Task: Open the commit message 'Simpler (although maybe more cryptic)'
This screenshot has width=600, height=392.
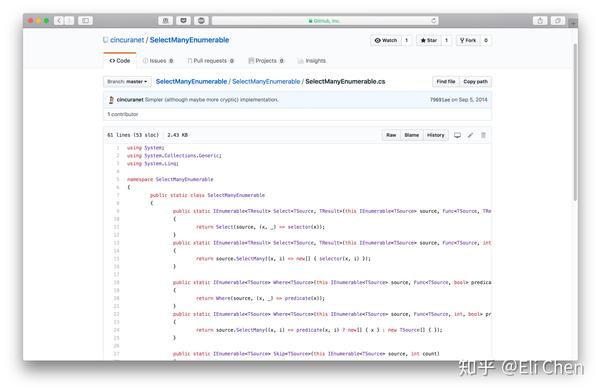Action: click(x=212, y=100)
